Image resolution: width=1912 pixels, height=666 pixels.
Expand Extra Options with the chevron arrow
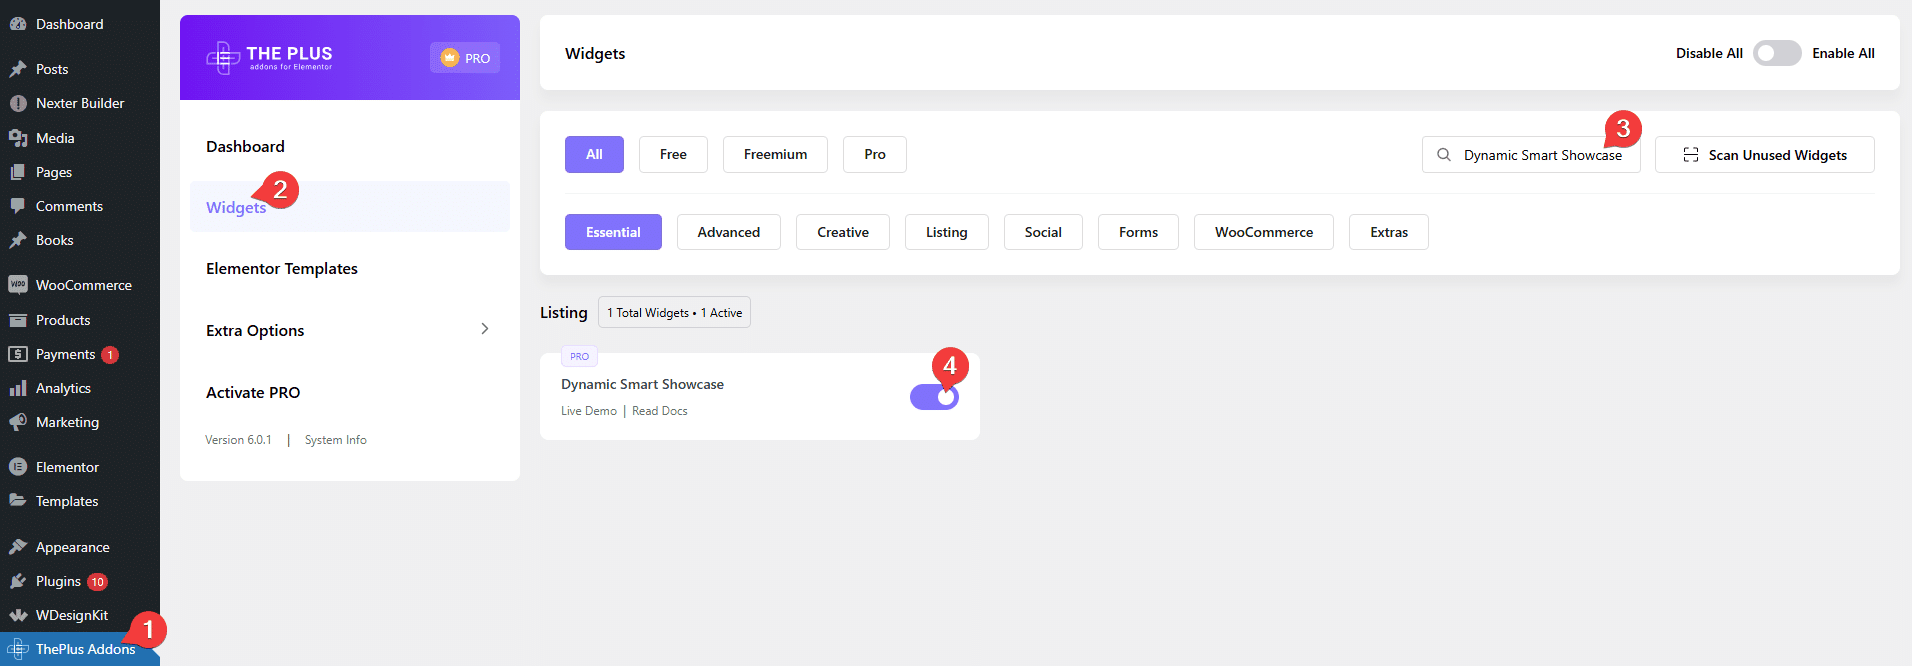485,329
